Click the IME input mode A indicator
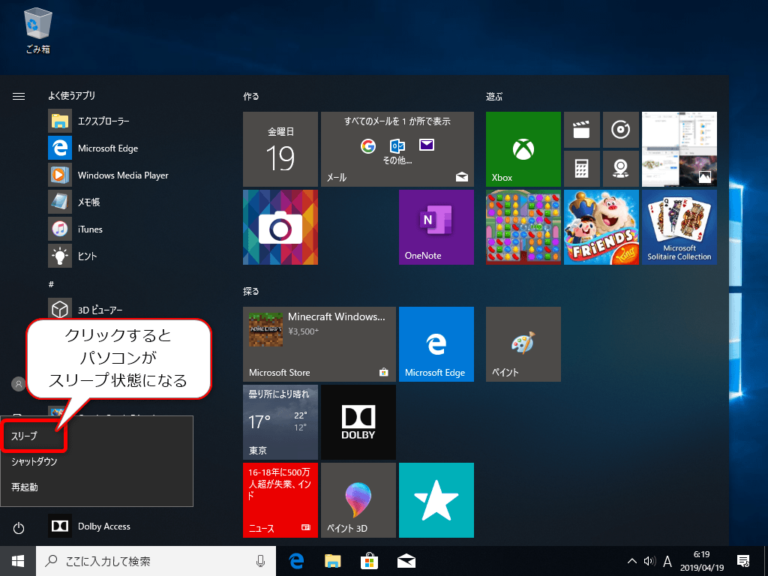768x576 pixels. pos(667,561)
